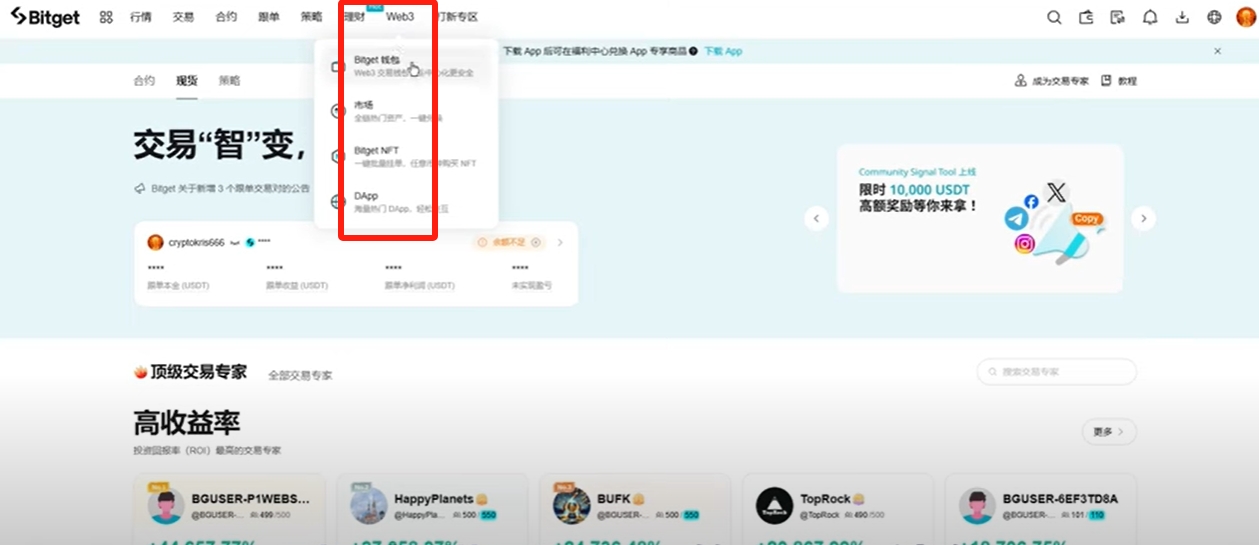
Task: Click 成为交易专家 link
Action: click(1060, 81)
